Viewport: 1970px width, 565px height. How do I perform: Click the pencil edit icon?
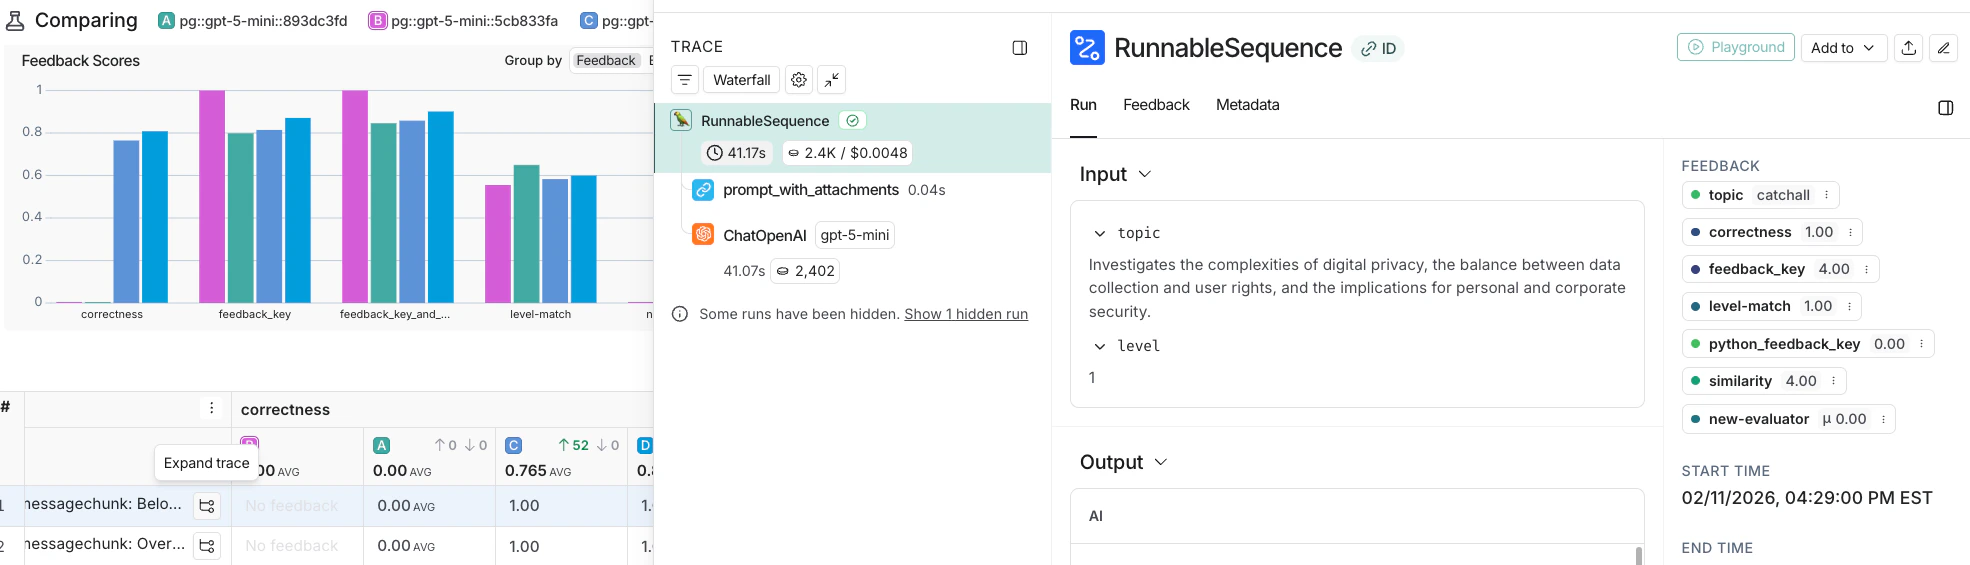pos(1943,48)
